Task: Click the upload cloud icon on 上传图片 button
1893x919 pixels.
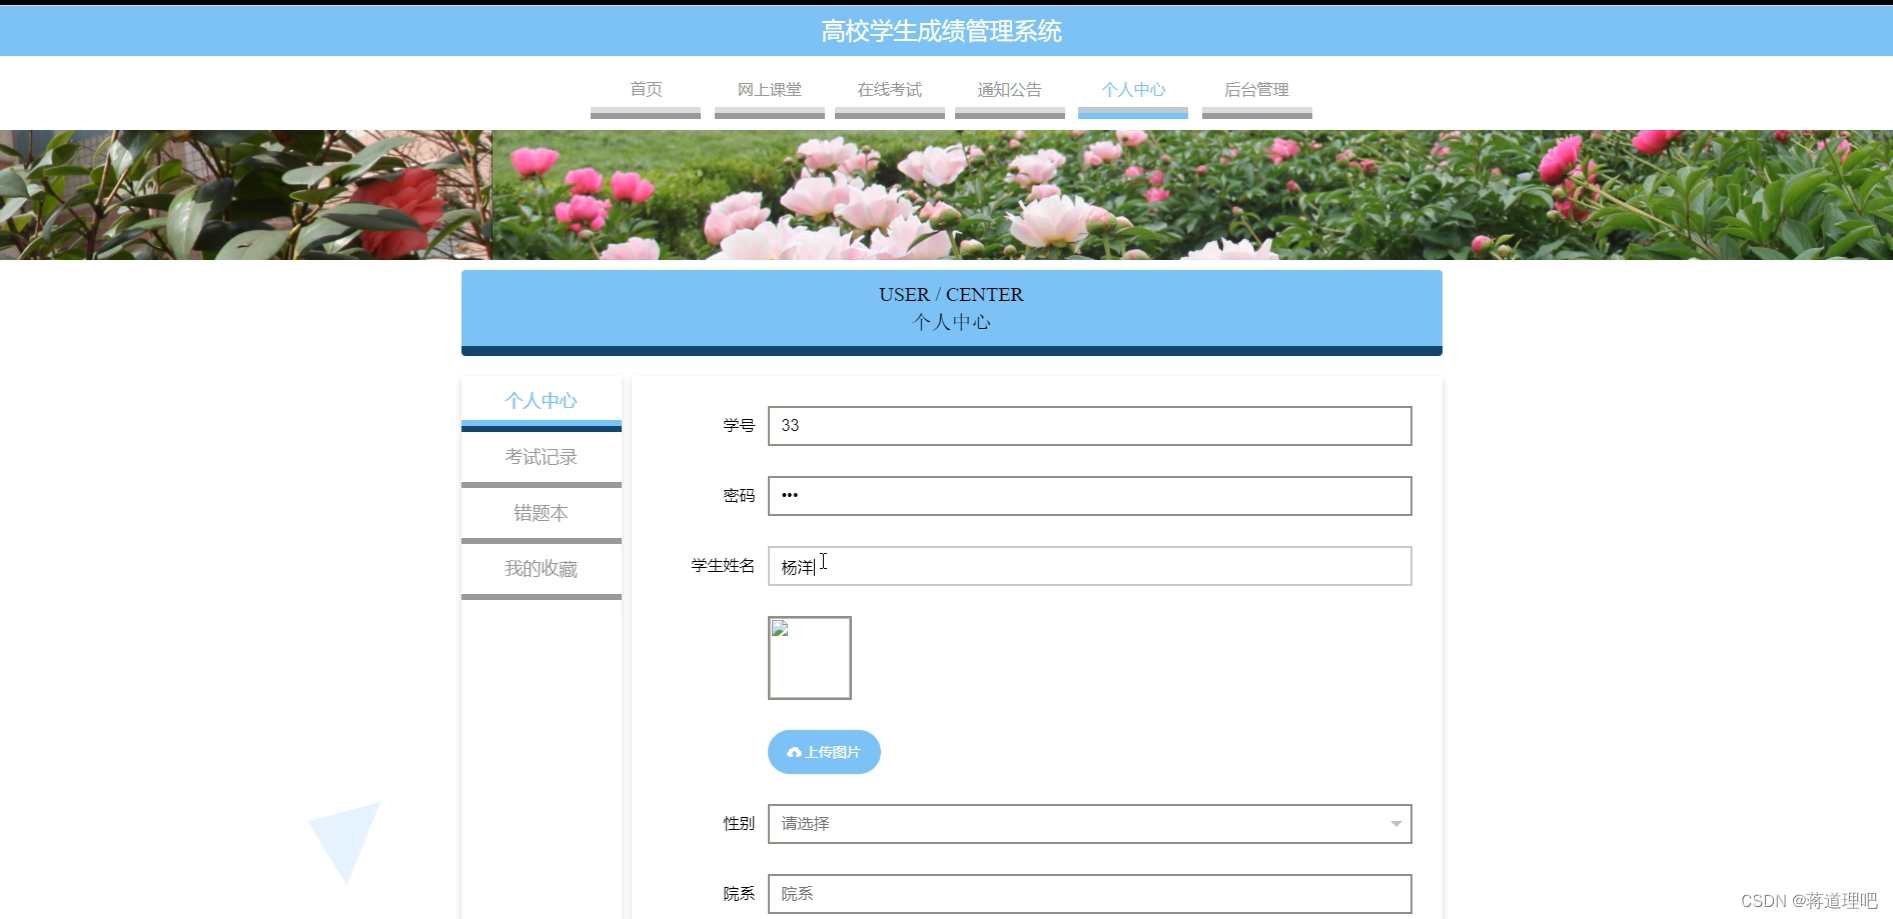Action: tap(795, 752)
